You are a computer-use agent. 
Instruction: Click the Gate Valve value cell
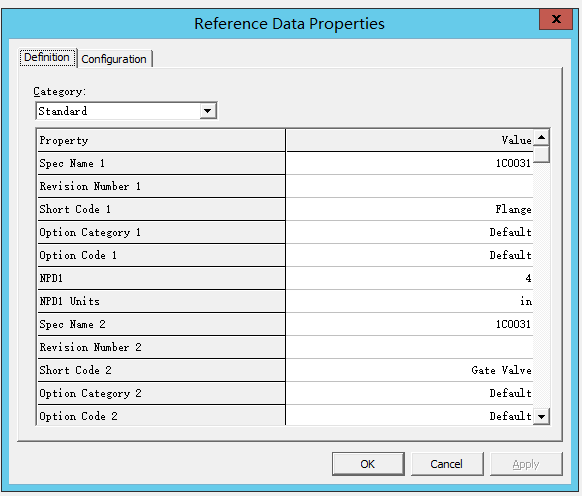pos(410,371)
